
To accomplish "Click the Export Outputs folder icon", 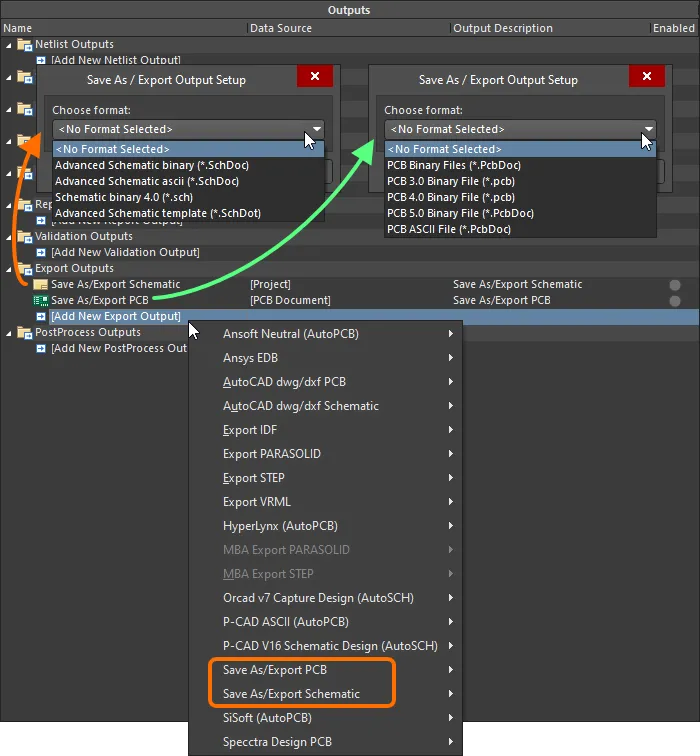I will 24,268.
